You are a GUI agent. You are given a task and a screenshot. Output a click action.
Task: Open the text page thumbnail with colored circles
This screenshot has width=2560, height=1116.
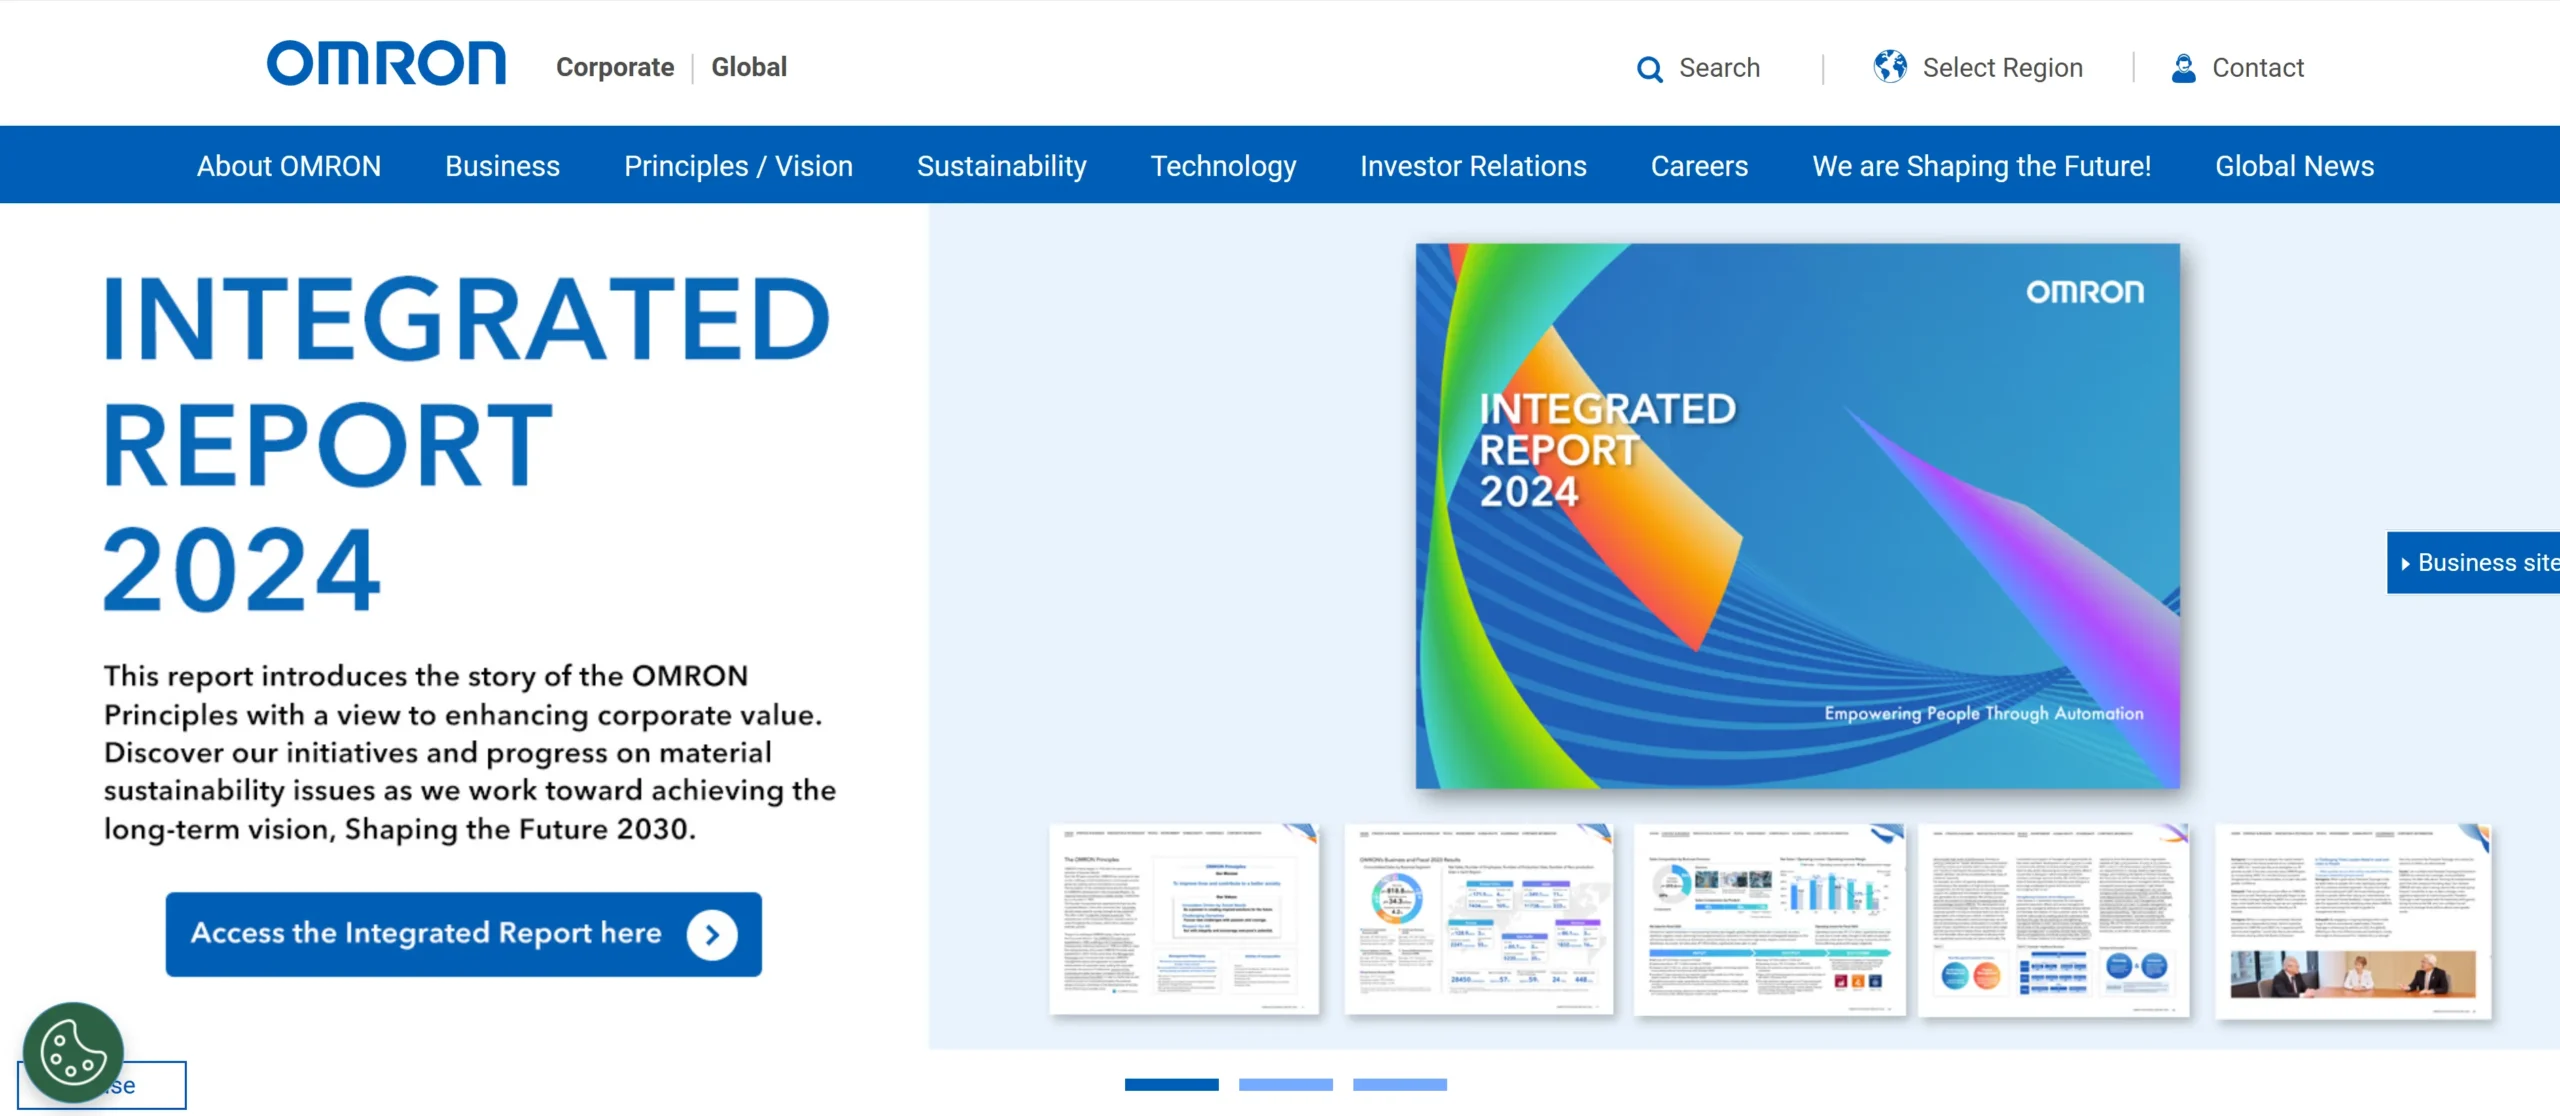click(2053, 920)
